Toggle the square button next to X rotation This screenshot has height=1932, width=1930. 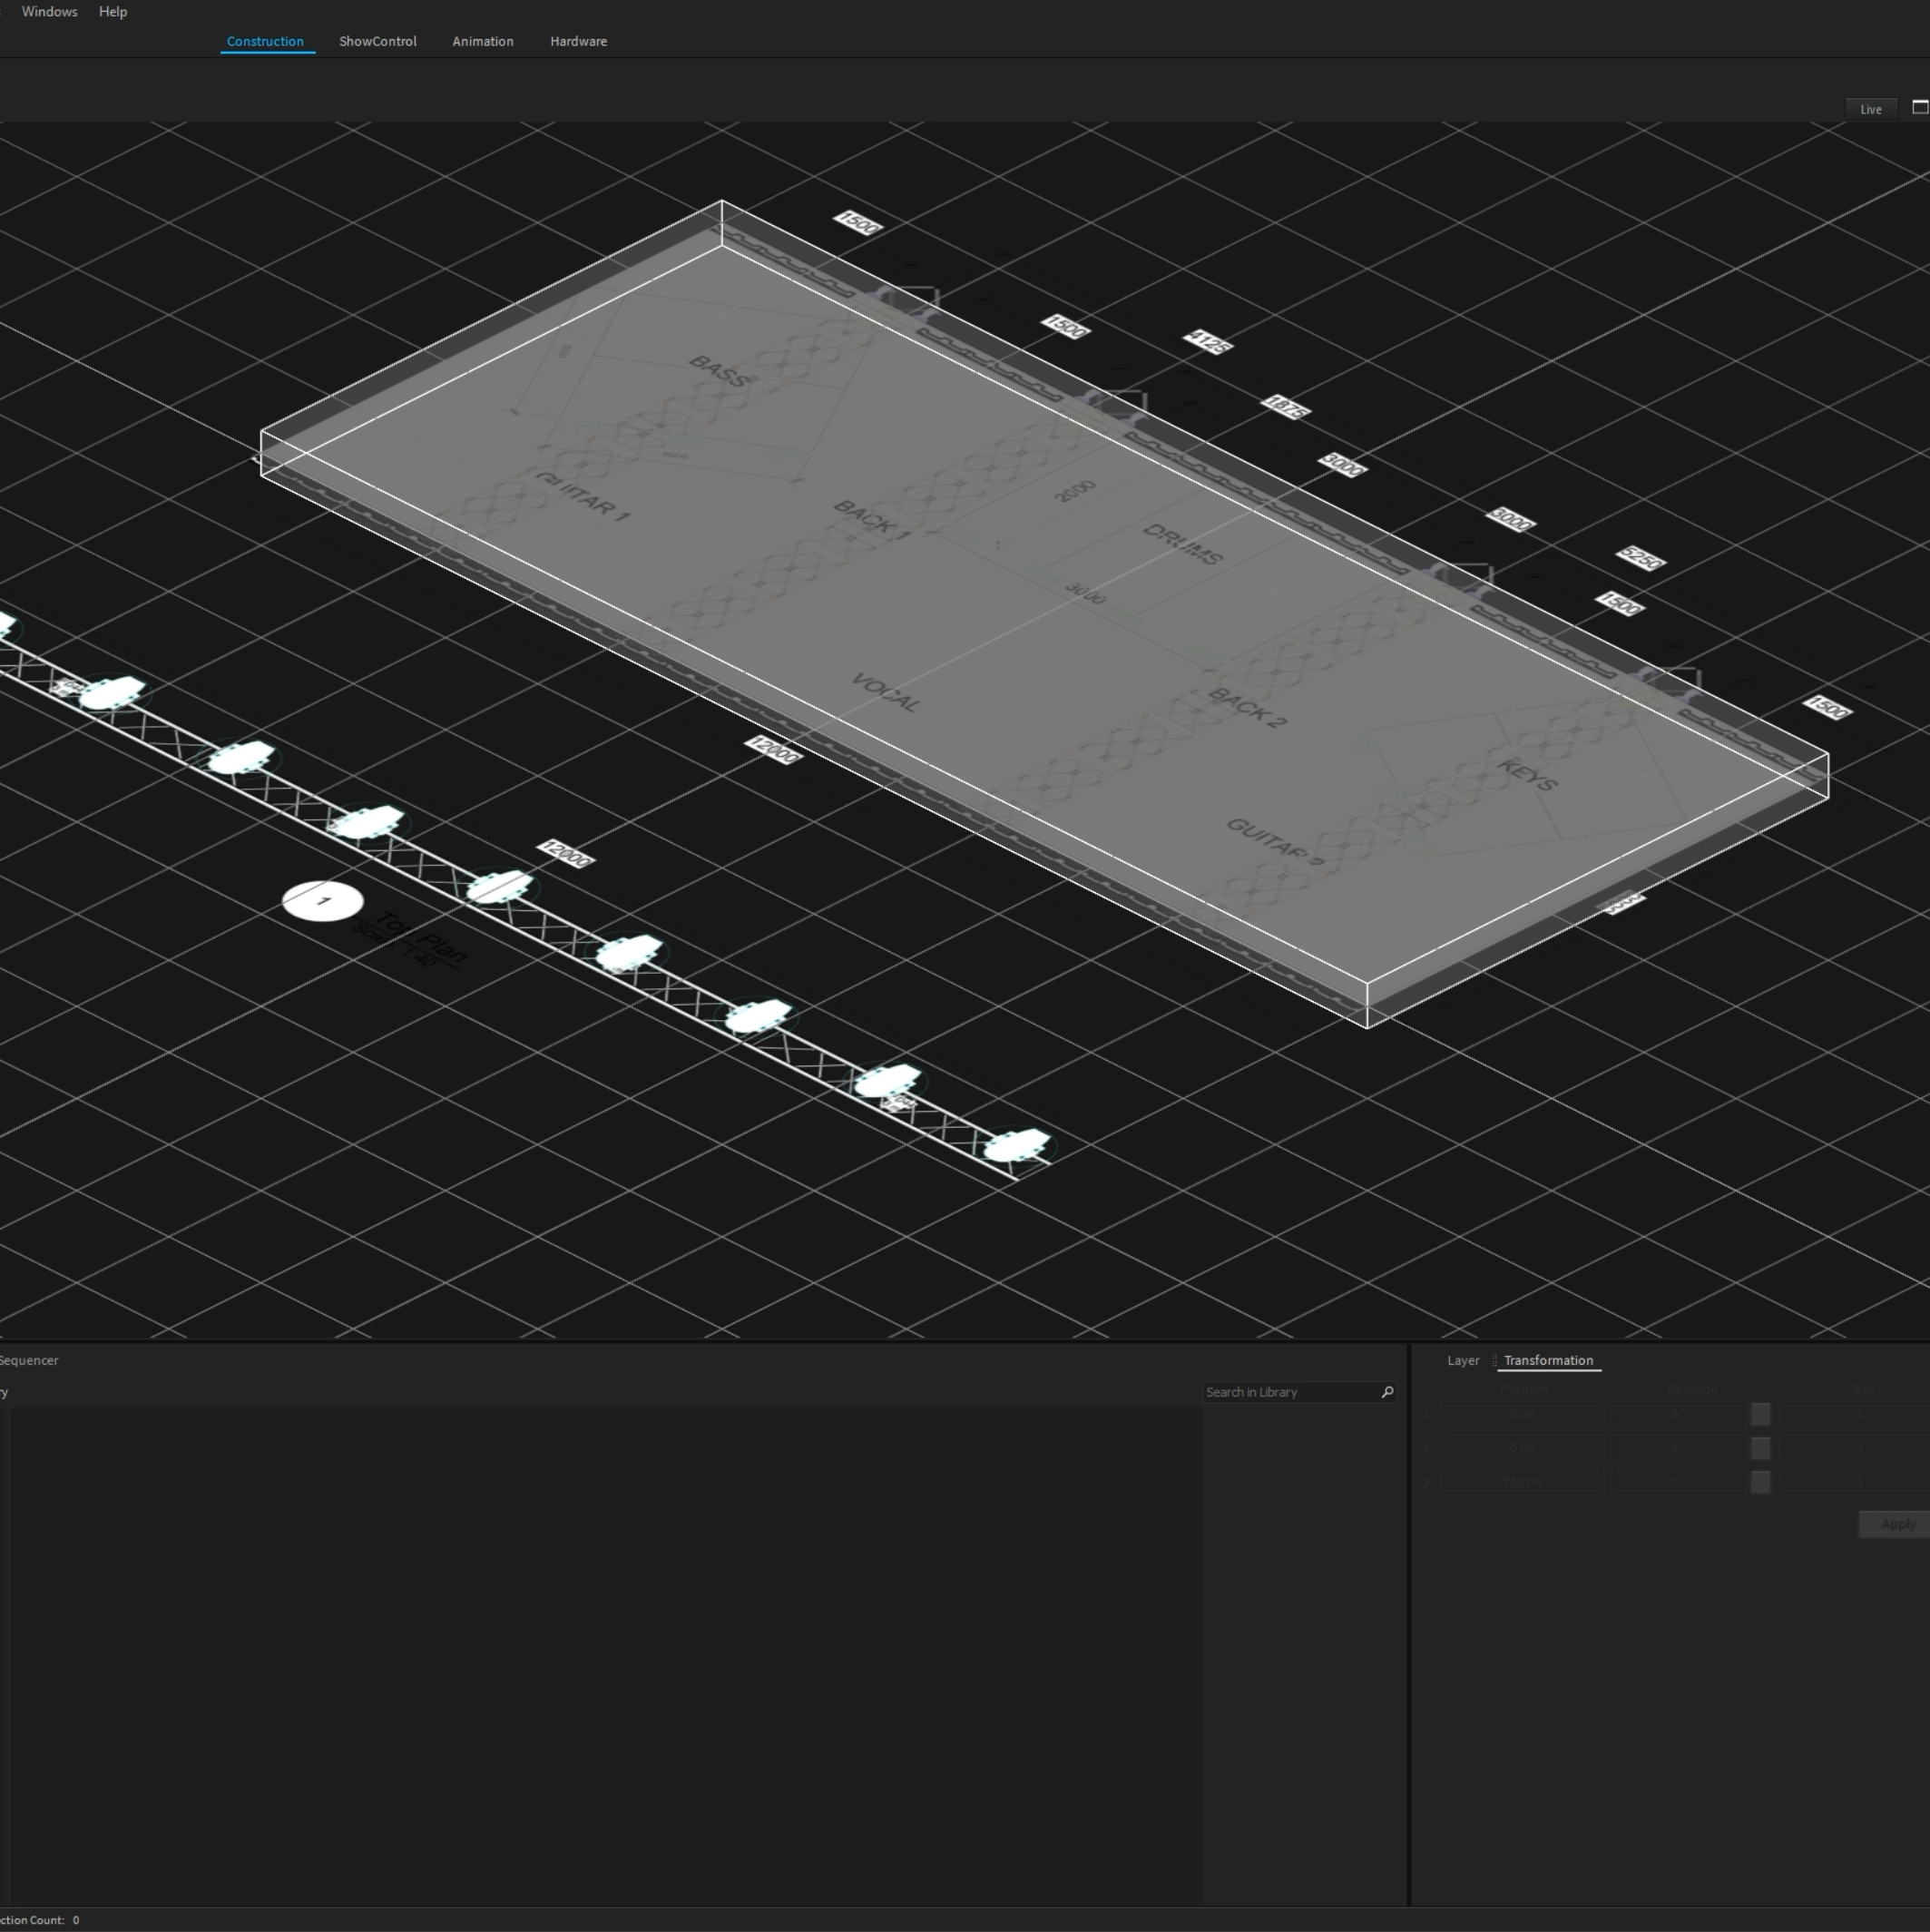(x=1760, y=1414)
